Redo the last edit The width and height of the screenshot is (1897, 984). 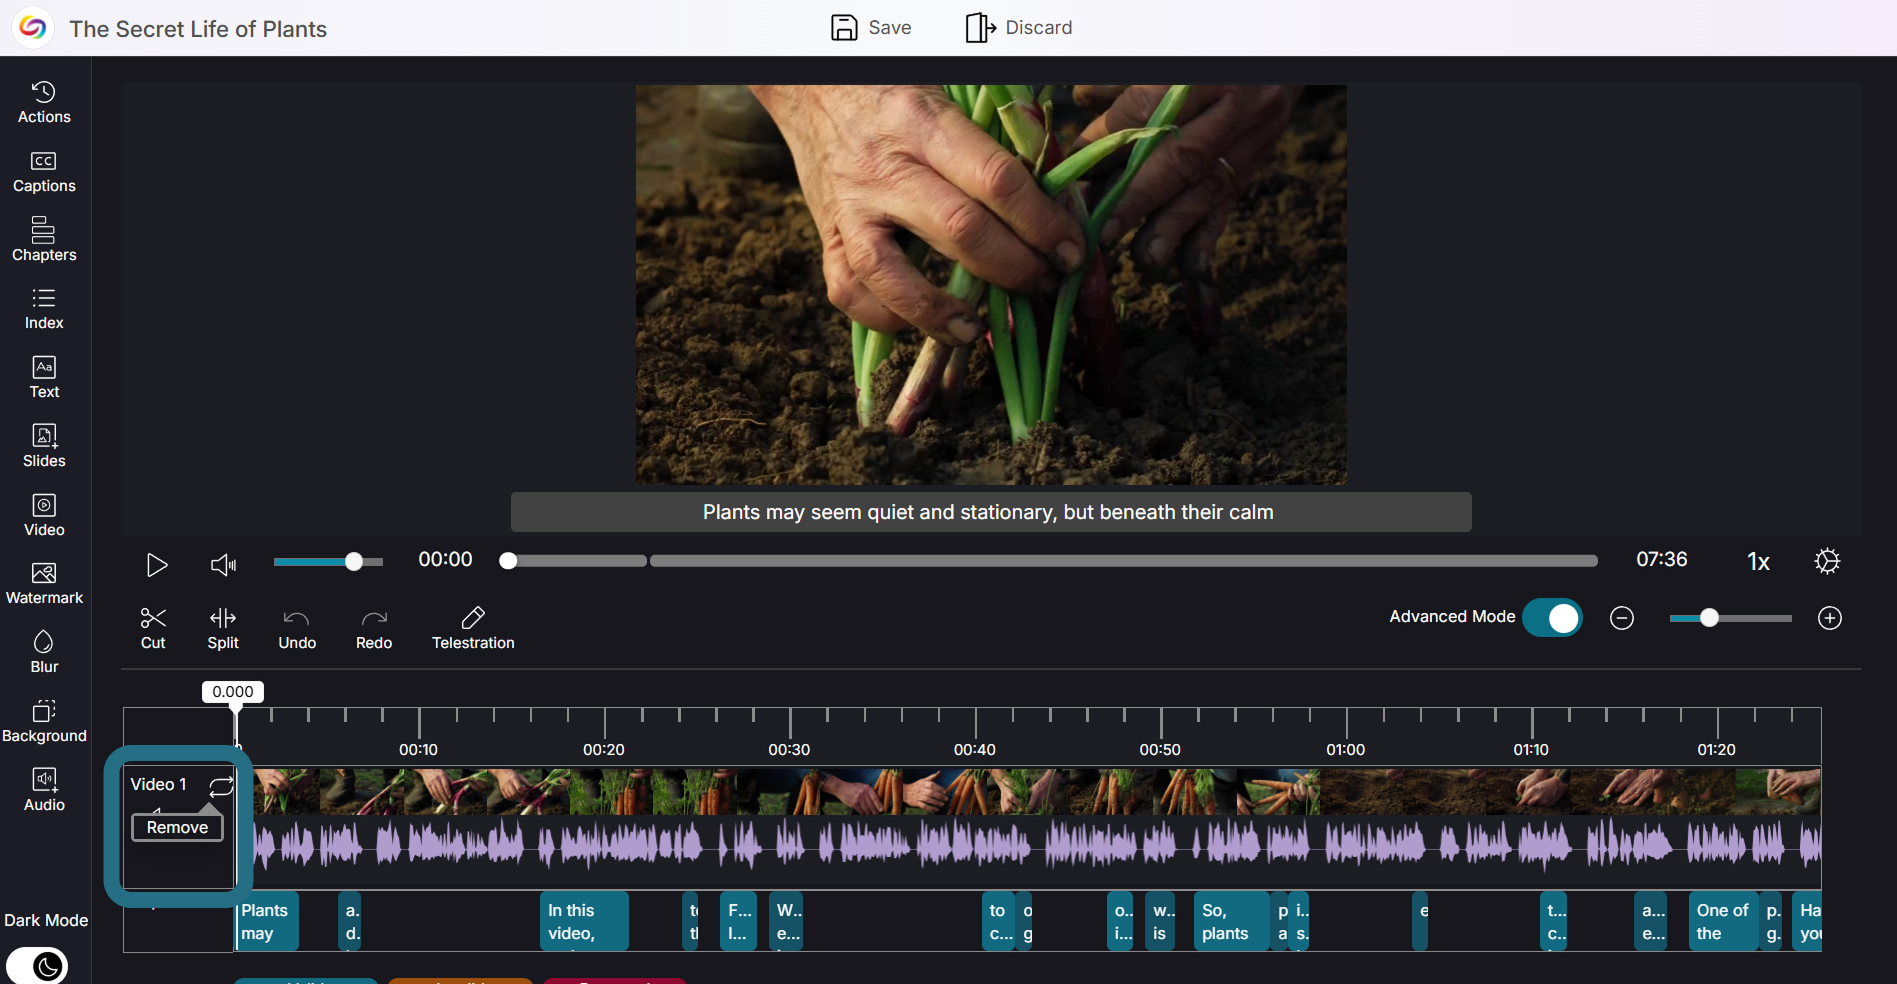click(374, 629)
